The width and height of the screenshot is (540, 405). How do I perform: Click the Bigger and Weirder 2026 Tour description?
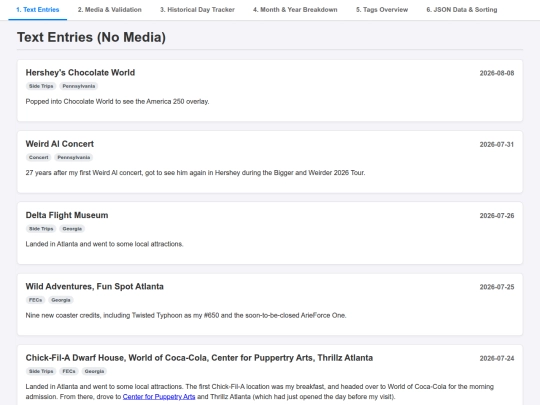point(195,173)
